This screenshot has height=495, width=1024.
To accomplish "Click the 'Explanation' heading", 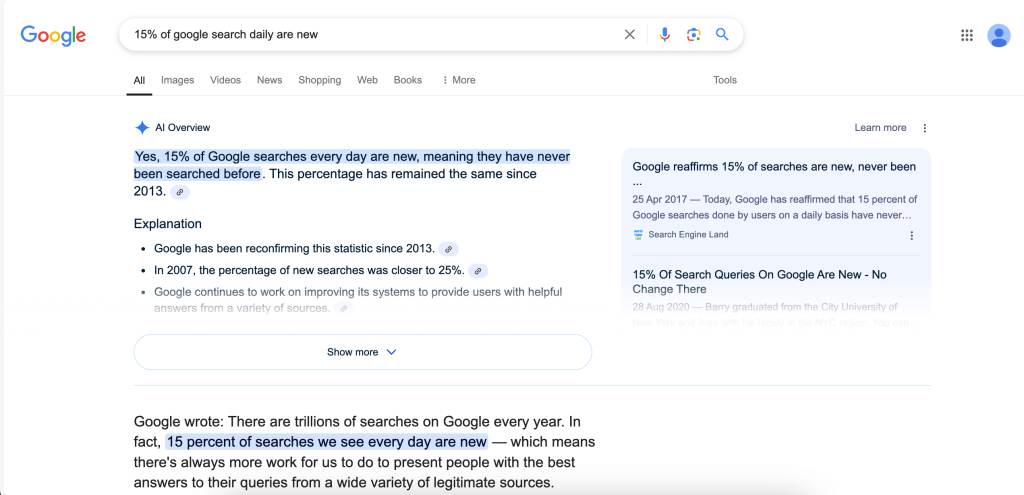I will coord(168,224).
